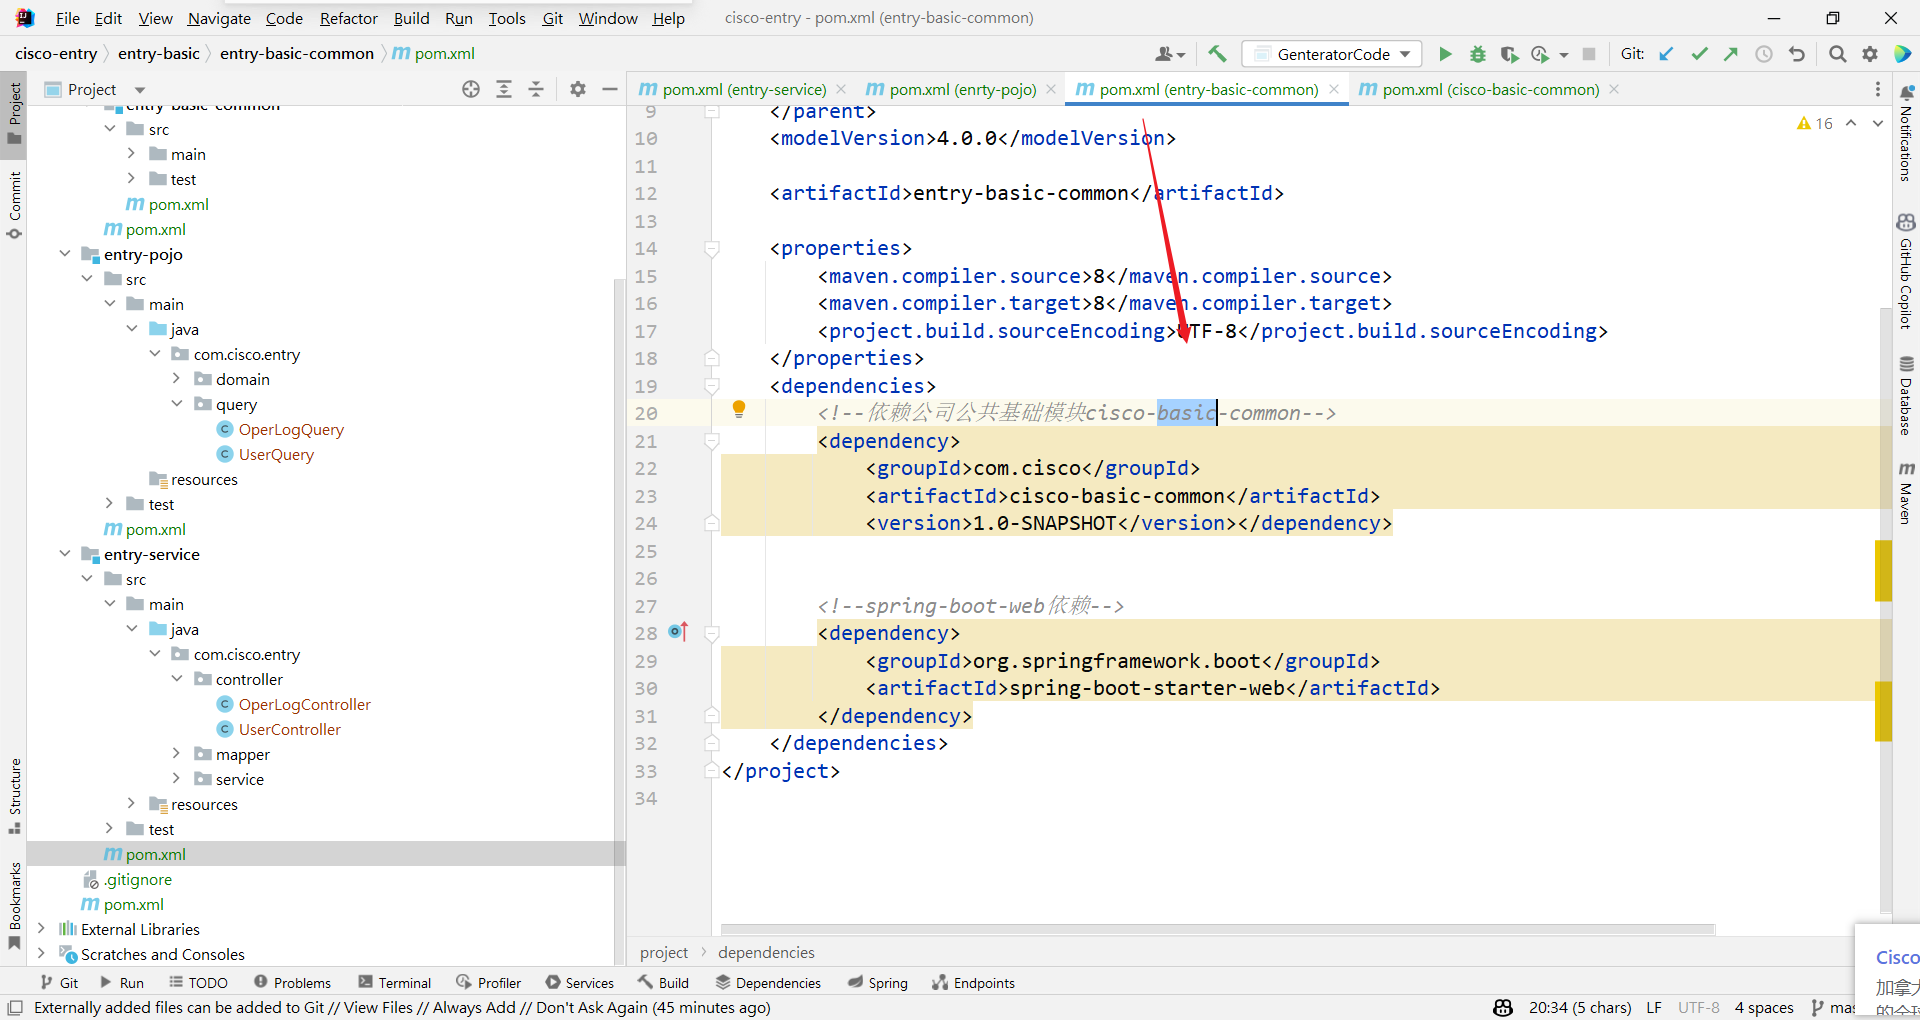Pull updates with the blue Git arrow icon
Viewport: 1920px width, 1020px height.
point(1665,53)
